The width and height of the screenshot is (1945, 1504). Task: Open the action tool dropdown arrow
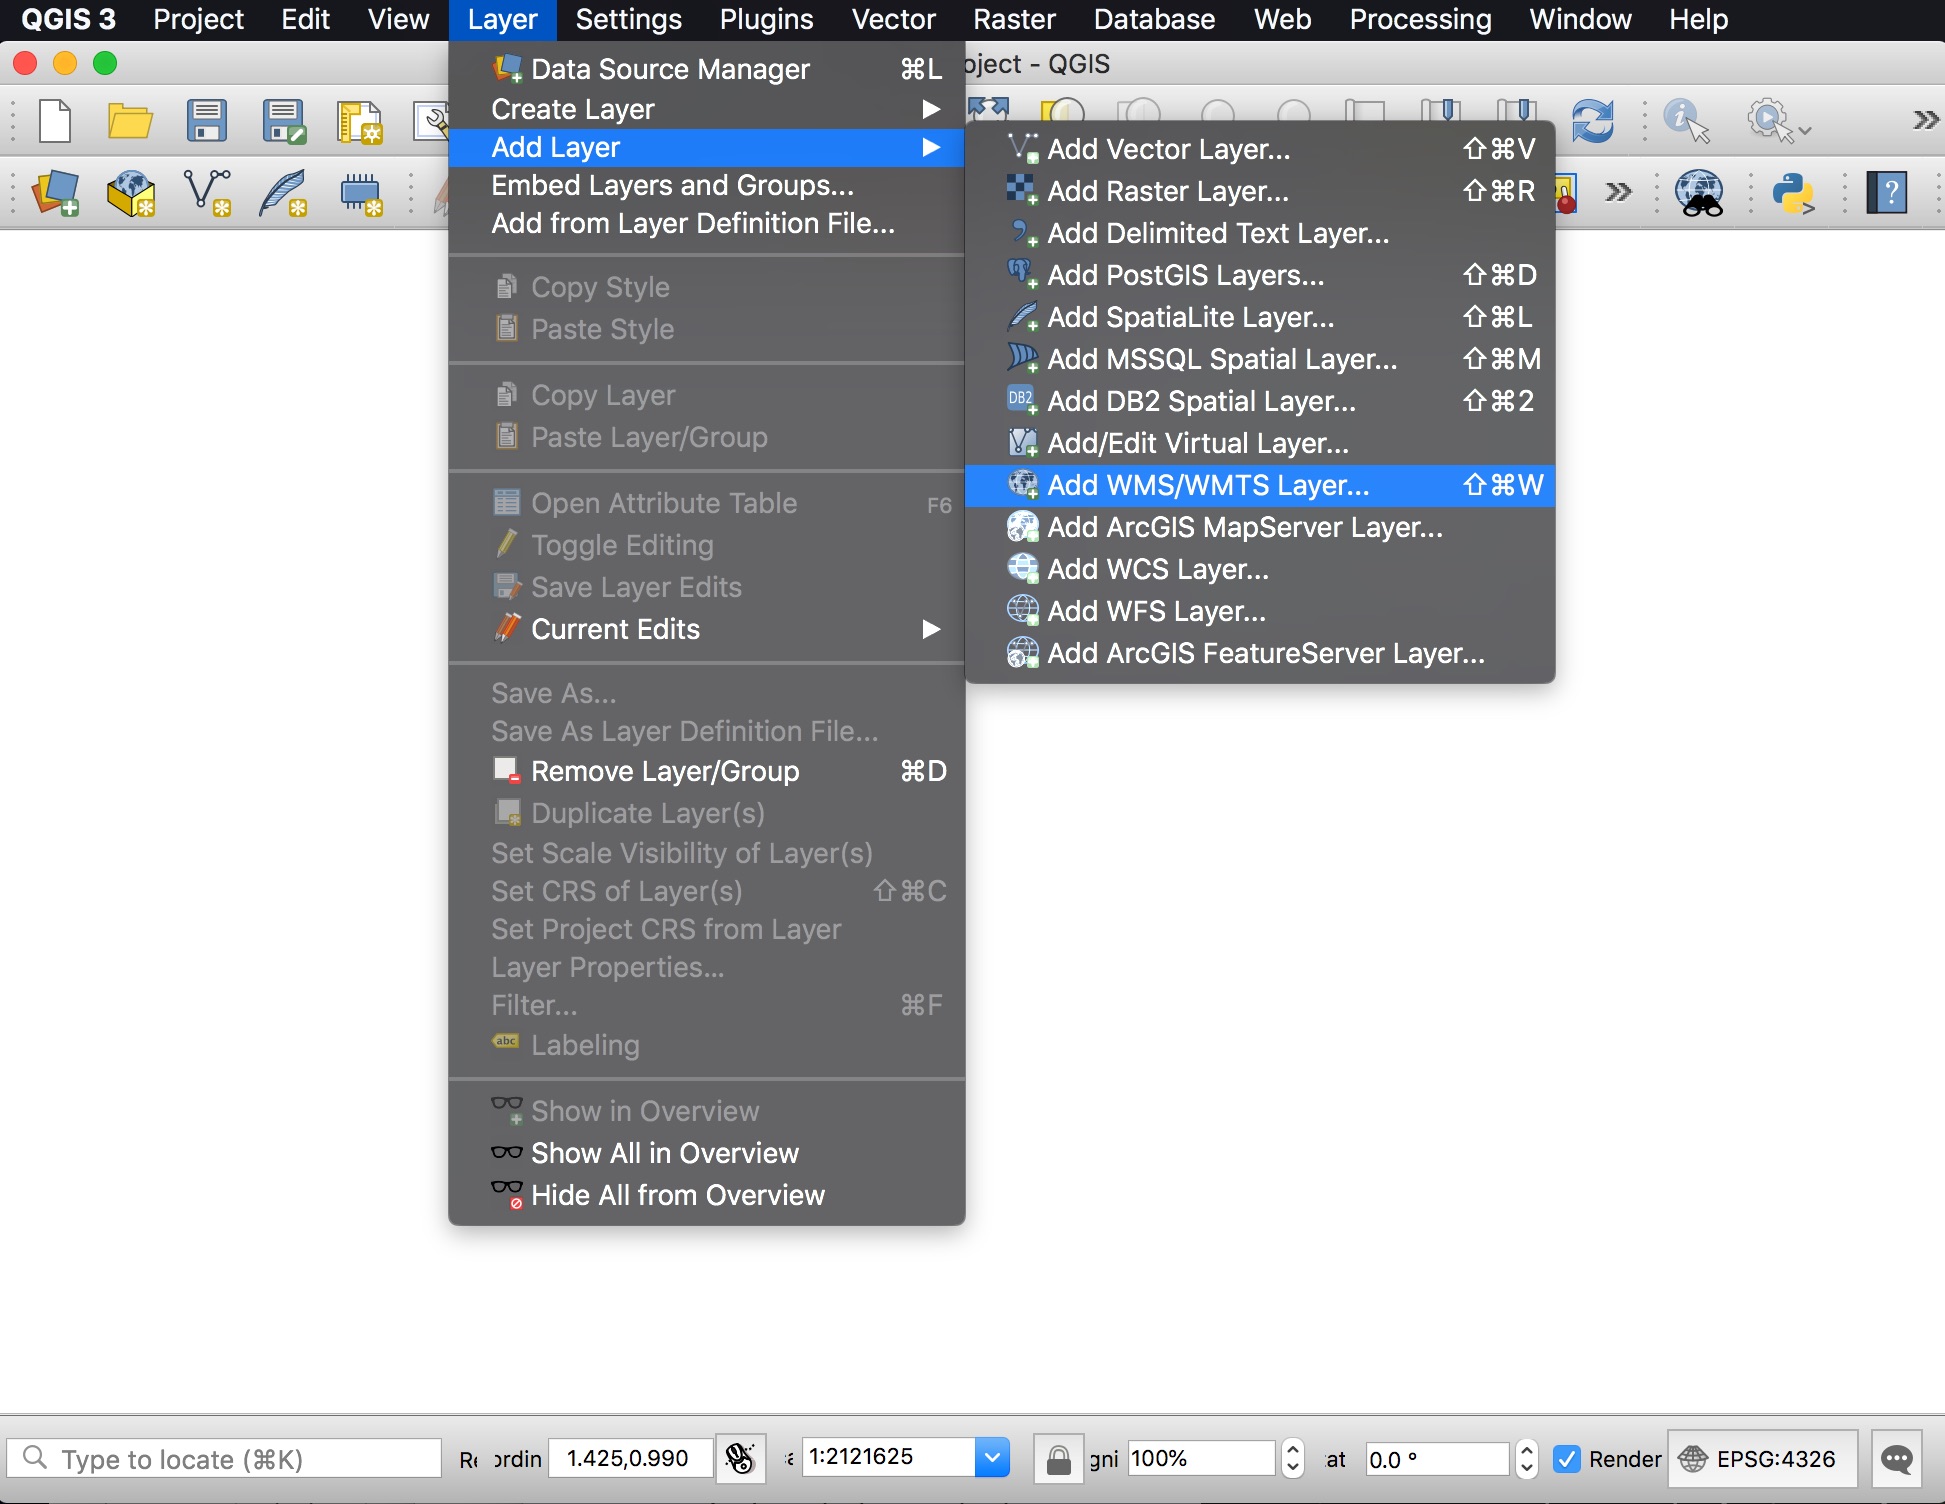pos(1805,130)
